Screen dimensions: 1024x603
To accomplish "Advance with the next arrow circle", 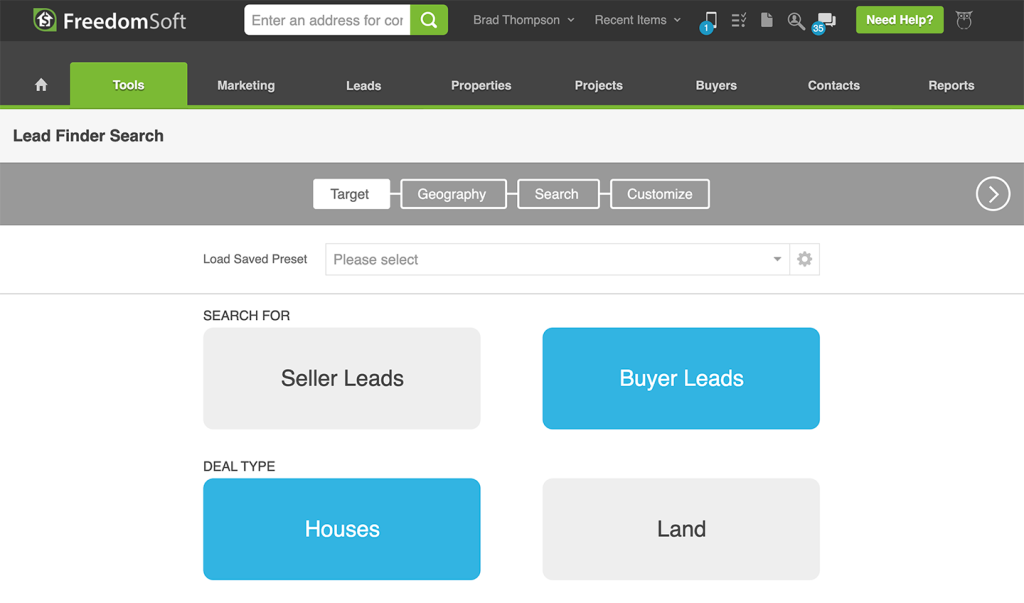I will (992, 194).
